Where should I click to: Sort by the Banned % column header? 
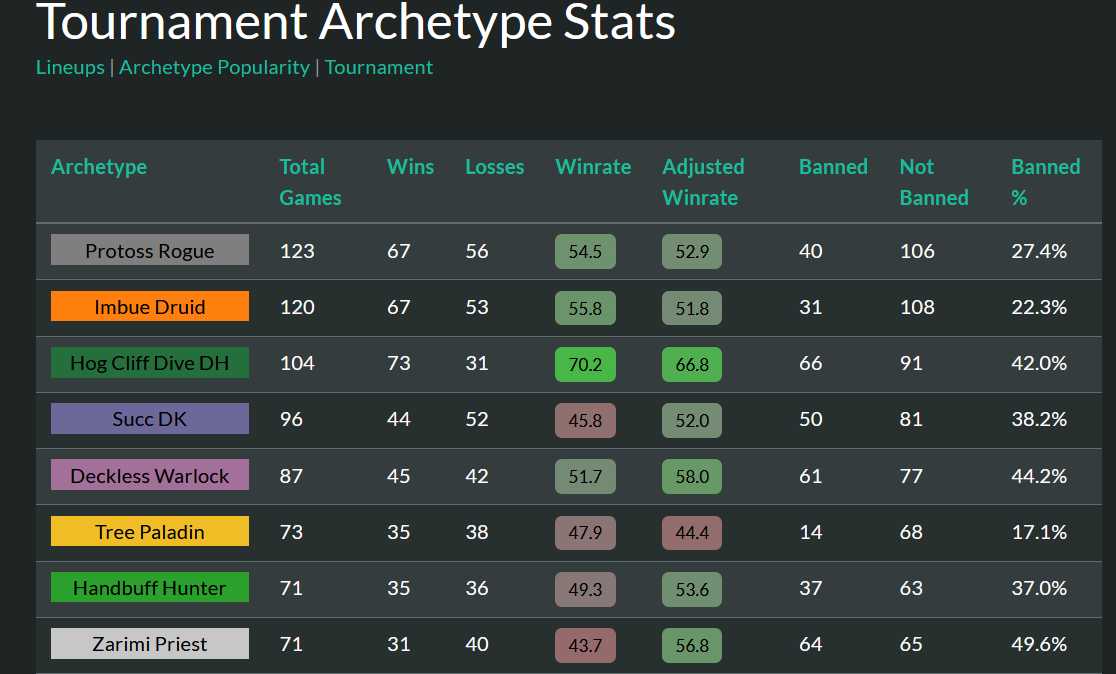1046,182
